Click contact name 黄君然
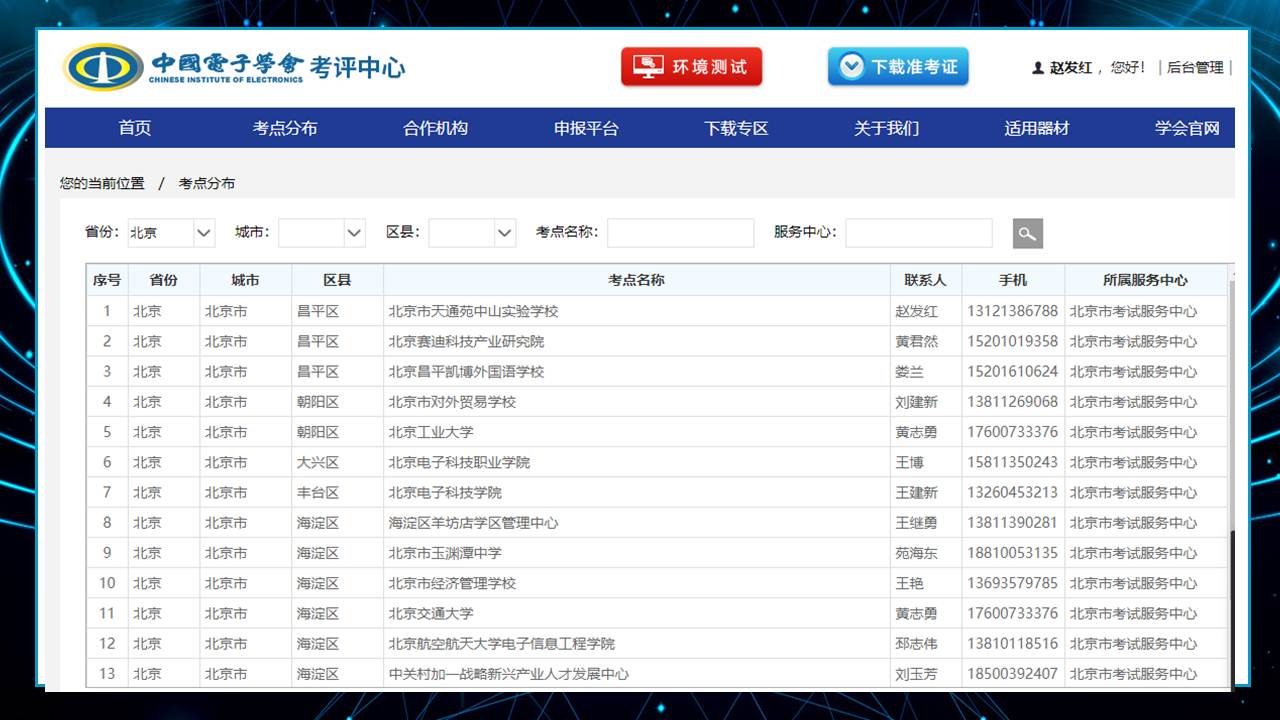The height and width of the screenshot is (720, 1280). point(917,341)
